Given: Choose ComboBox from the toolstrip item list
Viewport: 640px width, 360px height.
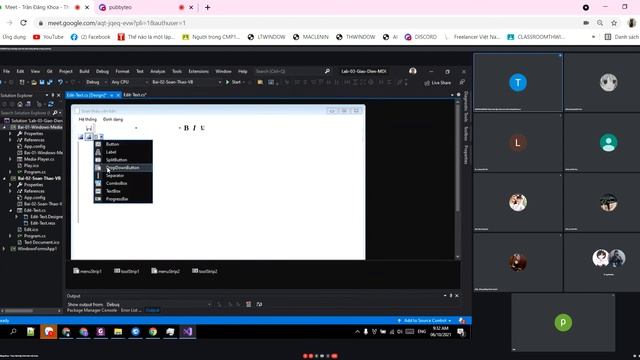Looking at the screenshot, I should [x=123, y=183].
